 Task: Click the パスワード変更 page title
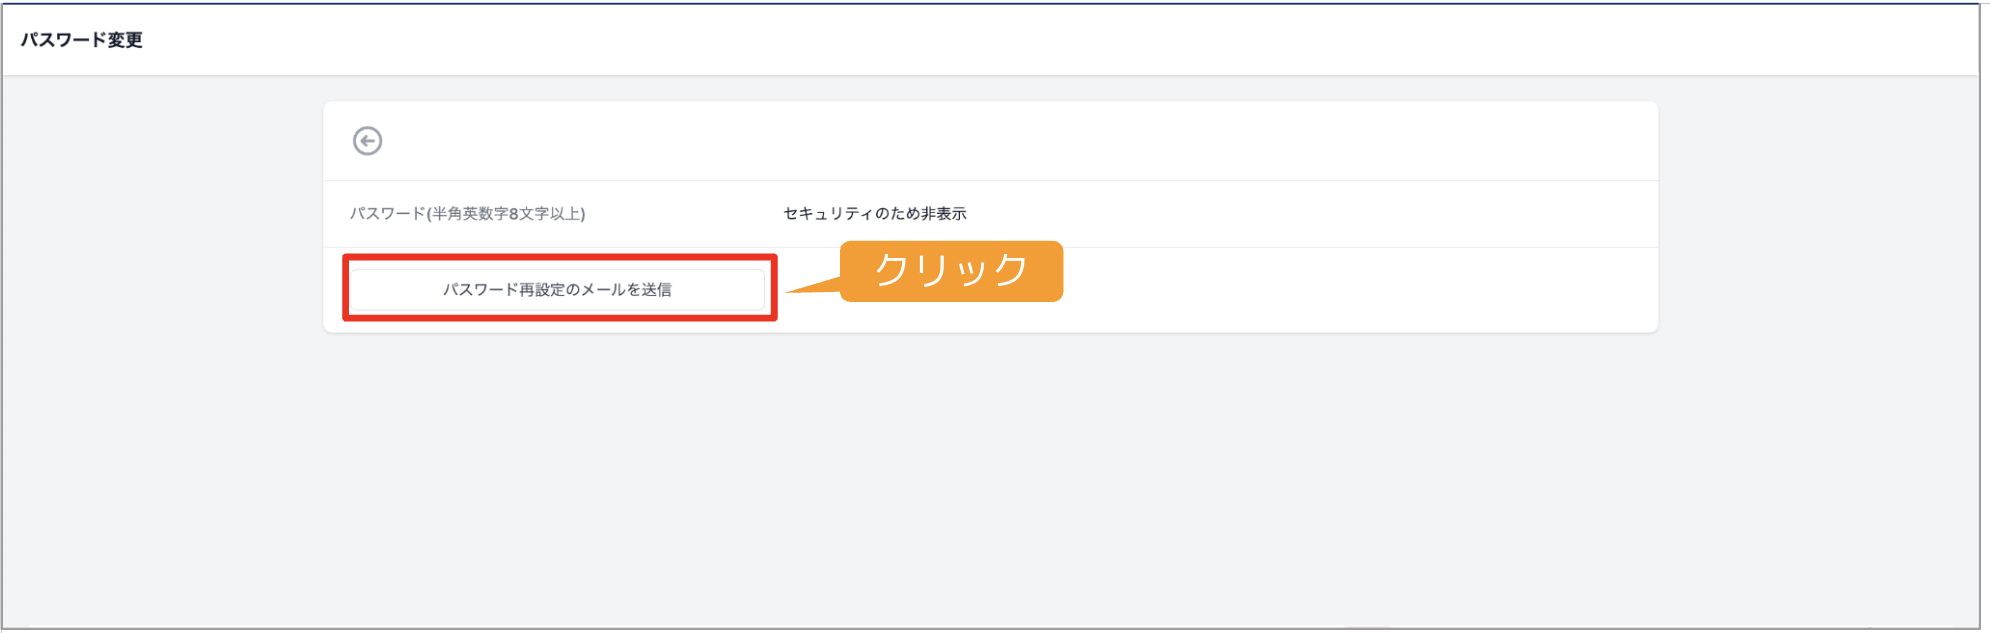tap(82, 40)
